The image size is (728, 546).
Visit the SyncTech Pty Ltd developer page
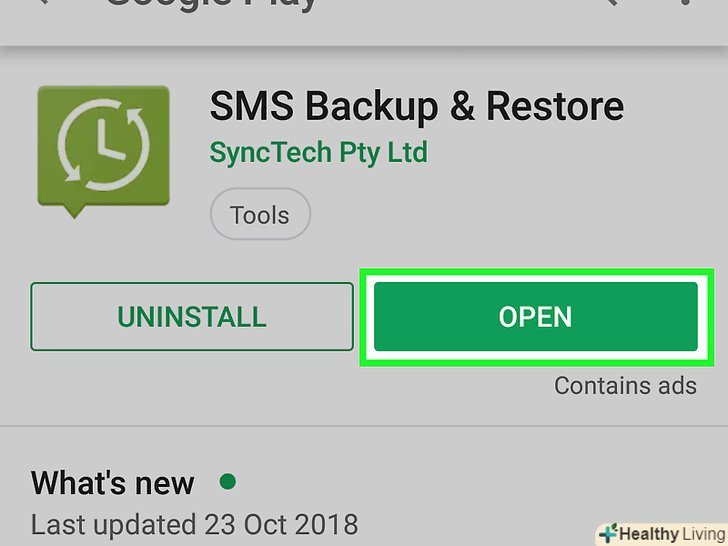pos(318,152)
